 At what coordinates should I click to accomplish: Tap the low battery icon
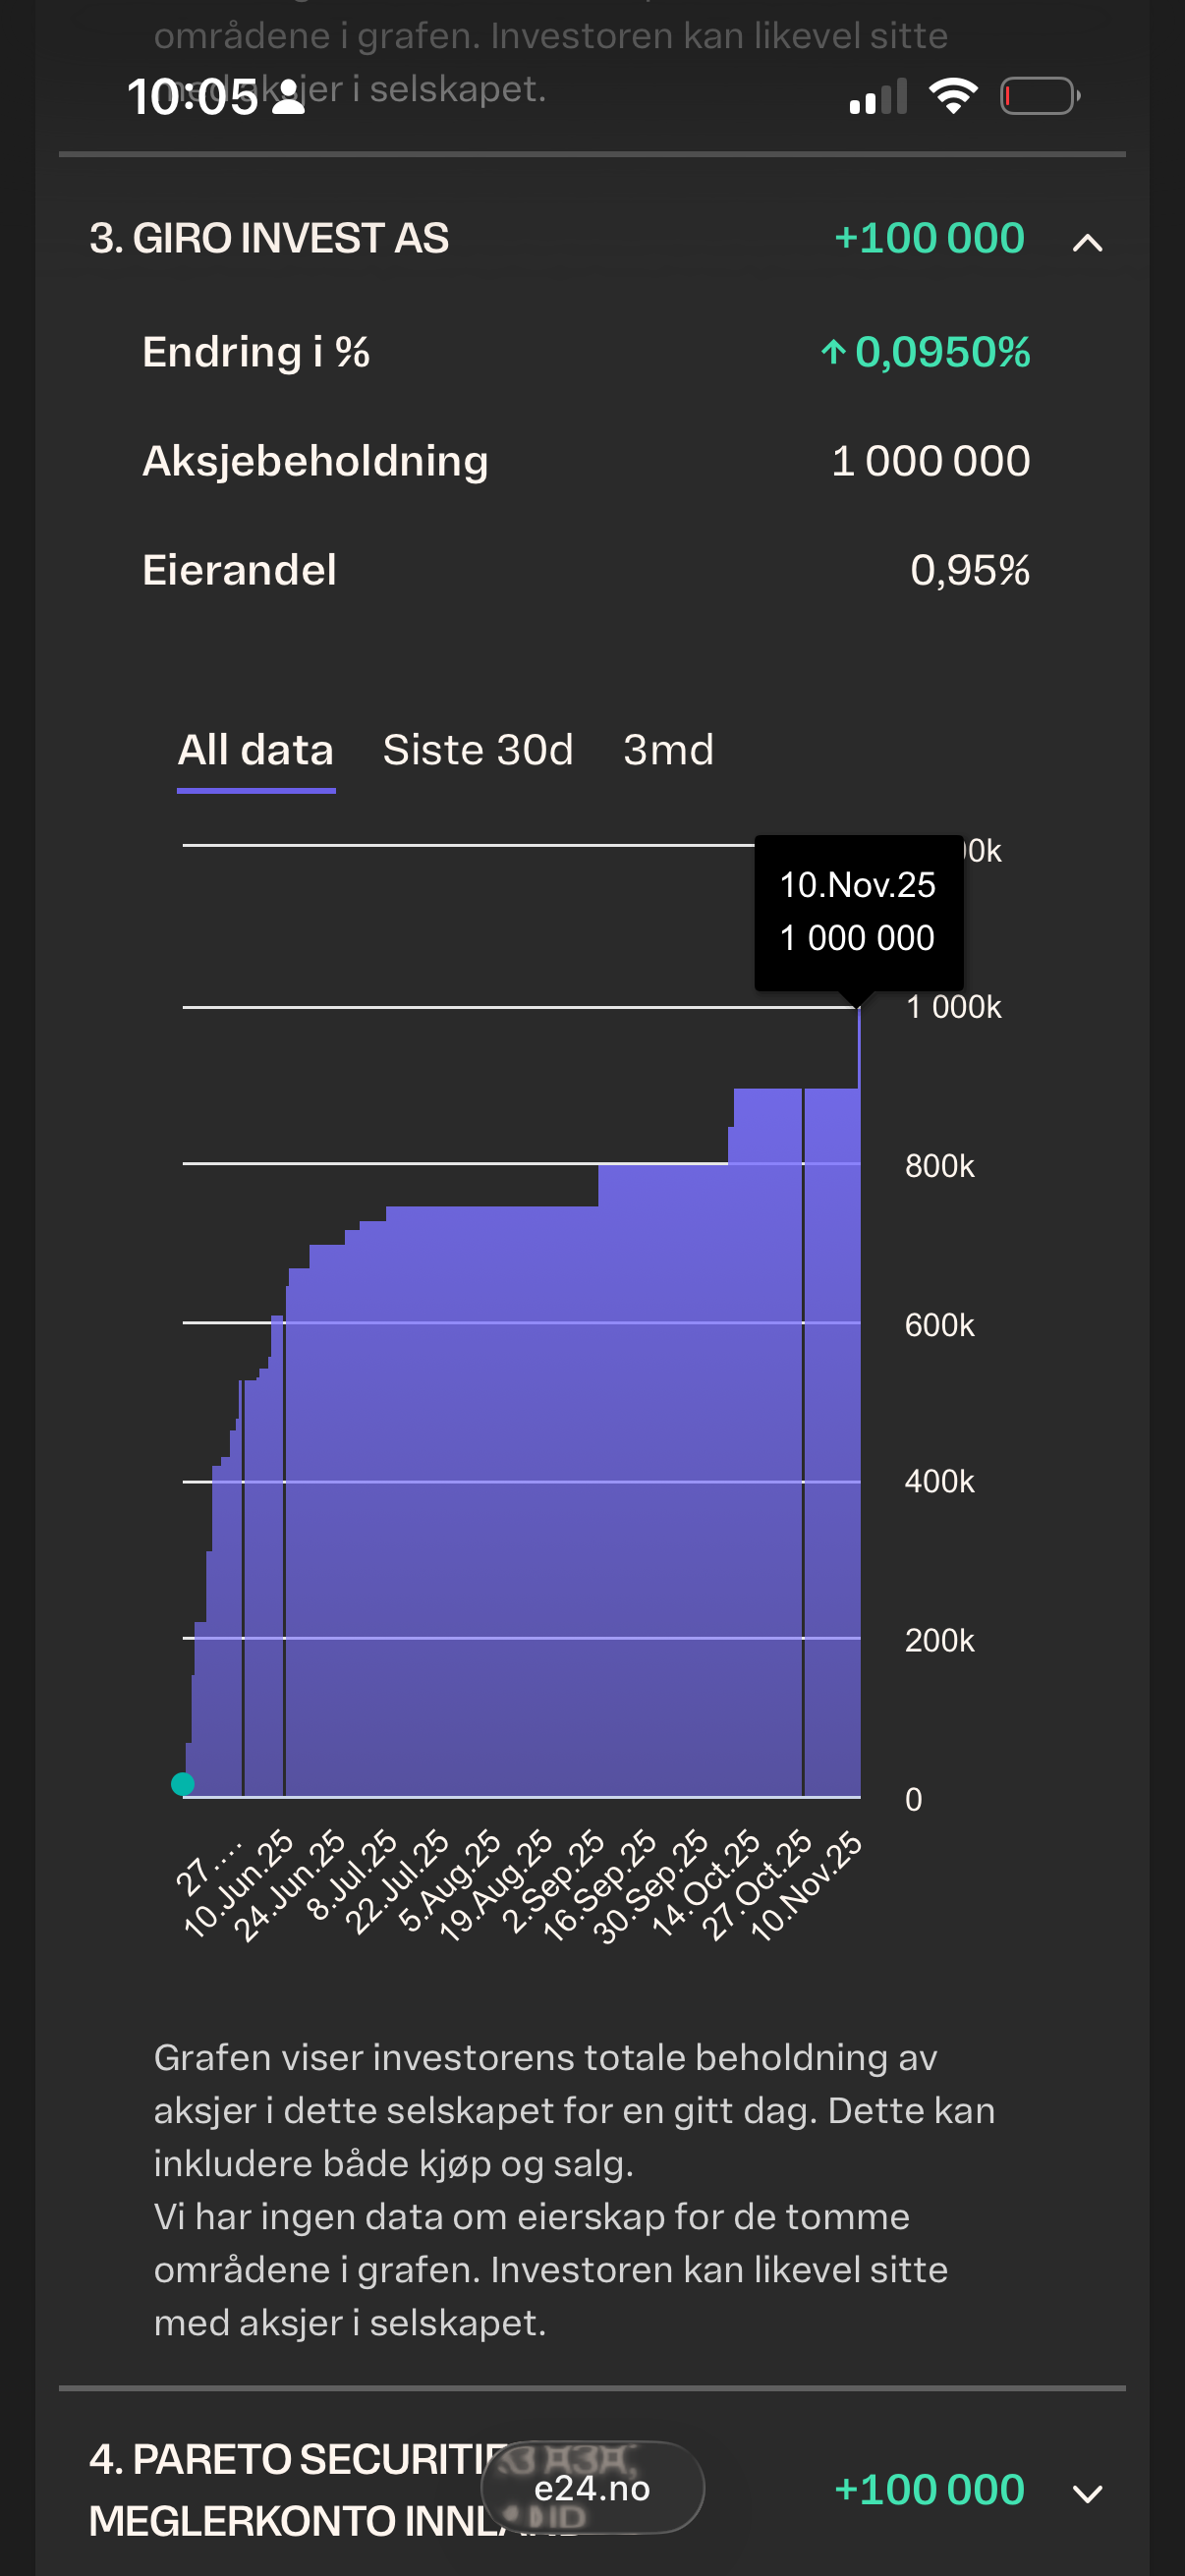point(1040,96)
